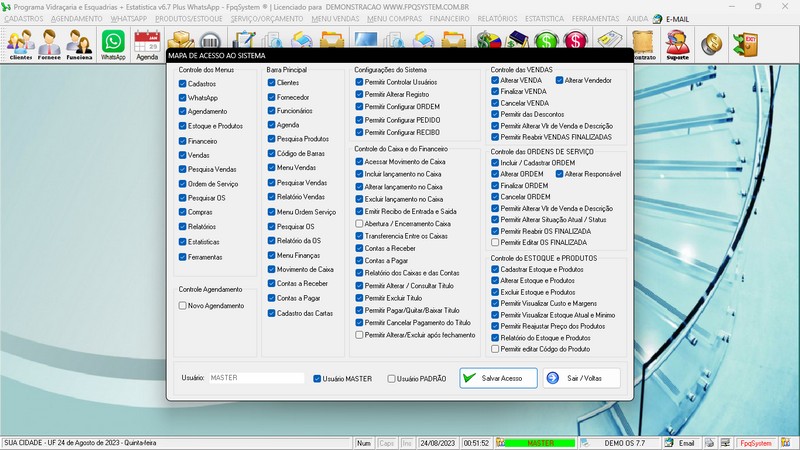This screenshot has width=800, height=450.
Task: Click the blue monitor toolbar icon
Action: [366, 40]
